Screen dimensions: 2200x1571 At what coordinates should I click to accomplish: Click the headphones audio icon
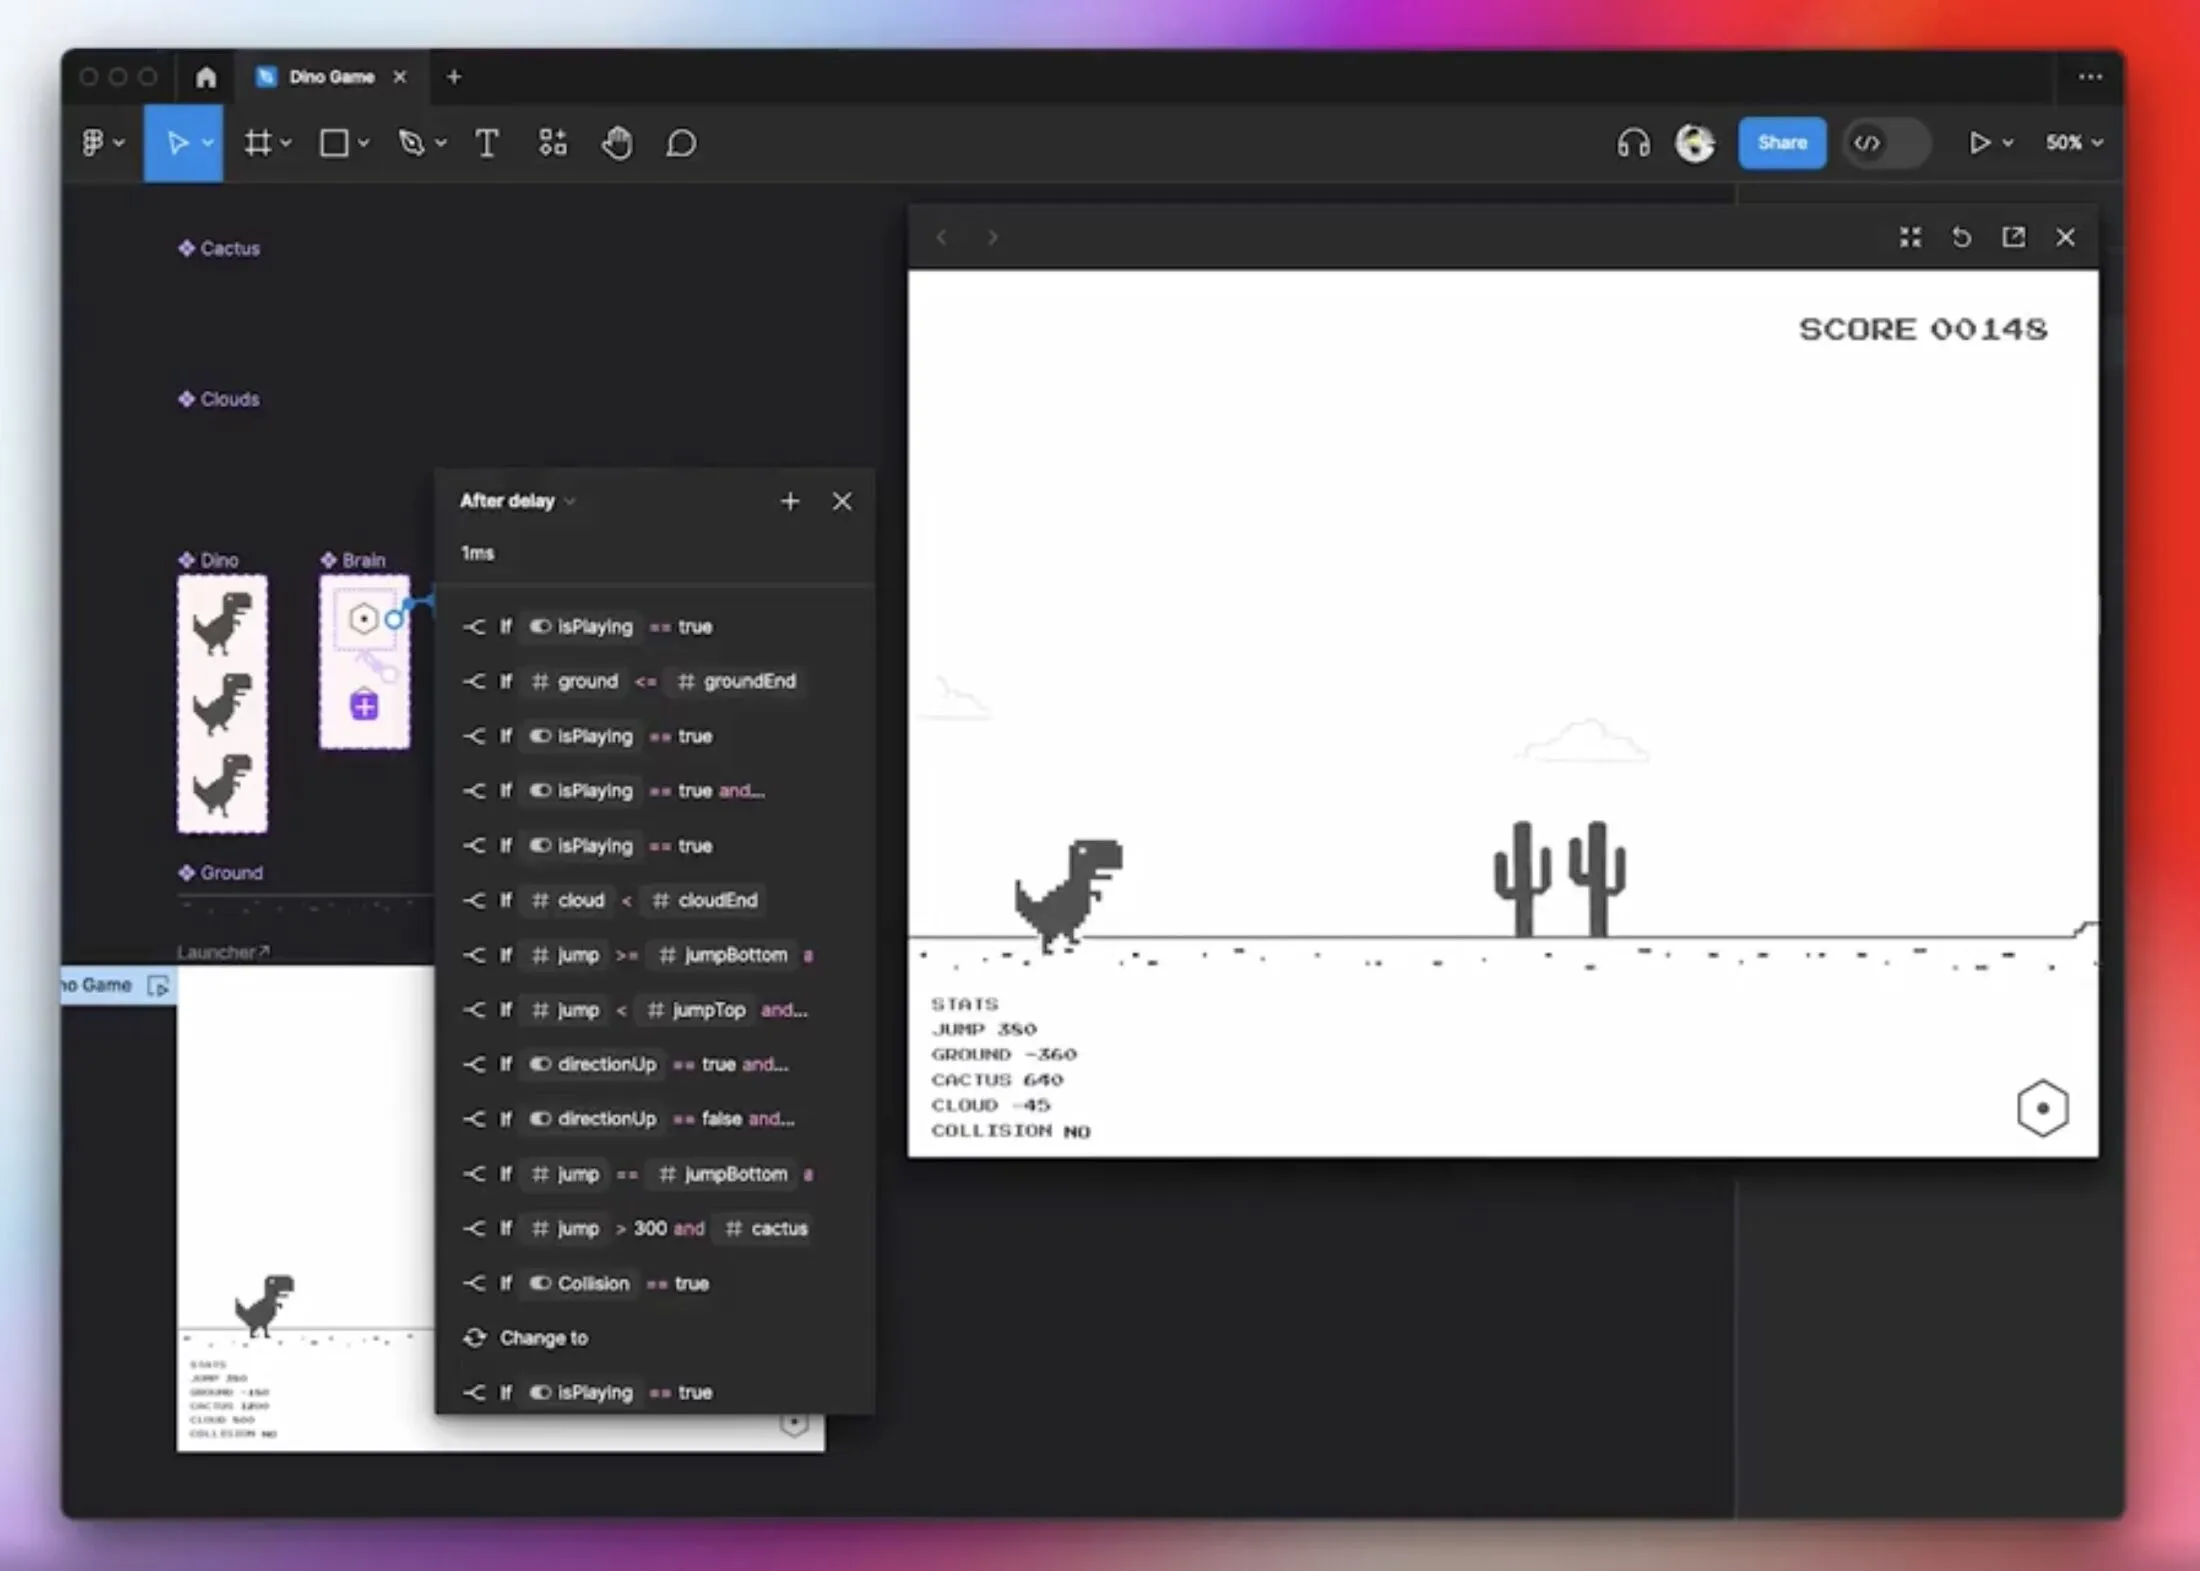1633,143
